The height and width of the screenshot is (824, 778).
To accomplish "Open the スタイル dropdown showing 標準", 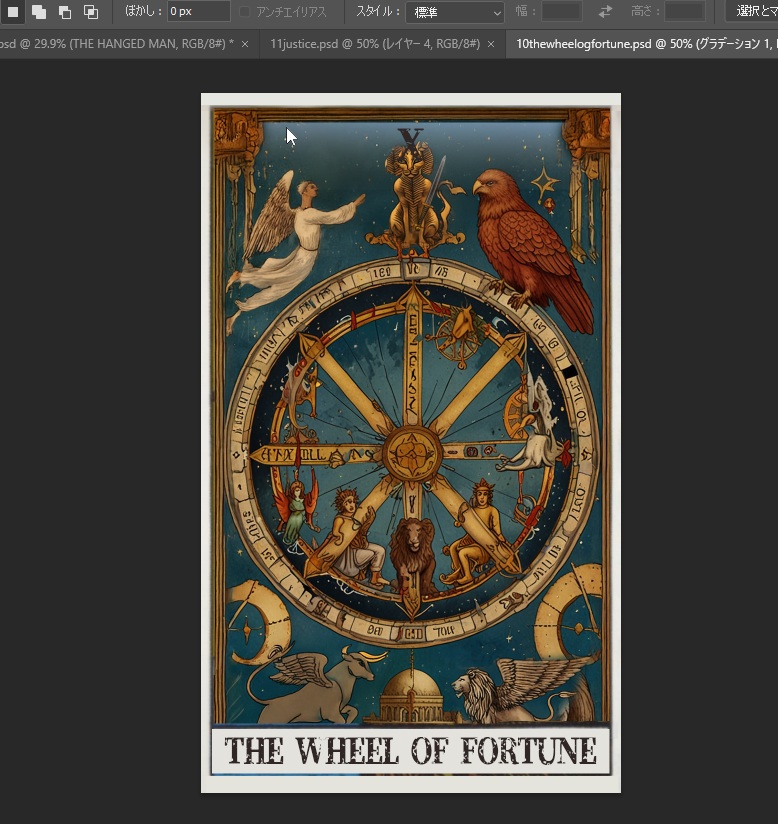I will [x=455, y=12].
